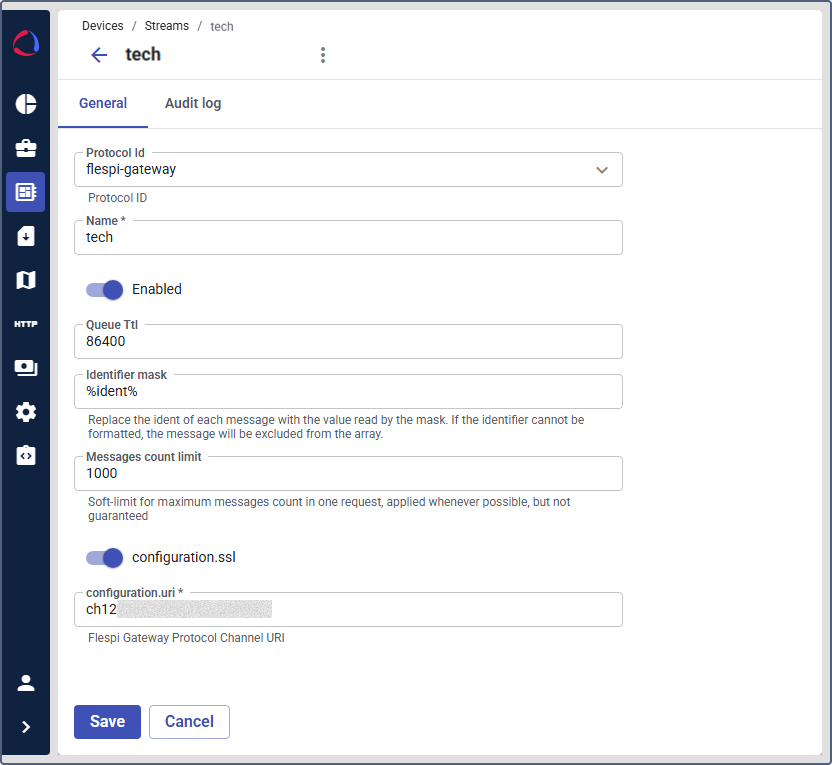Click the Save button
The height and width of the screenshot is (765, 832).
pyautogui.click(x=107, y=722)
